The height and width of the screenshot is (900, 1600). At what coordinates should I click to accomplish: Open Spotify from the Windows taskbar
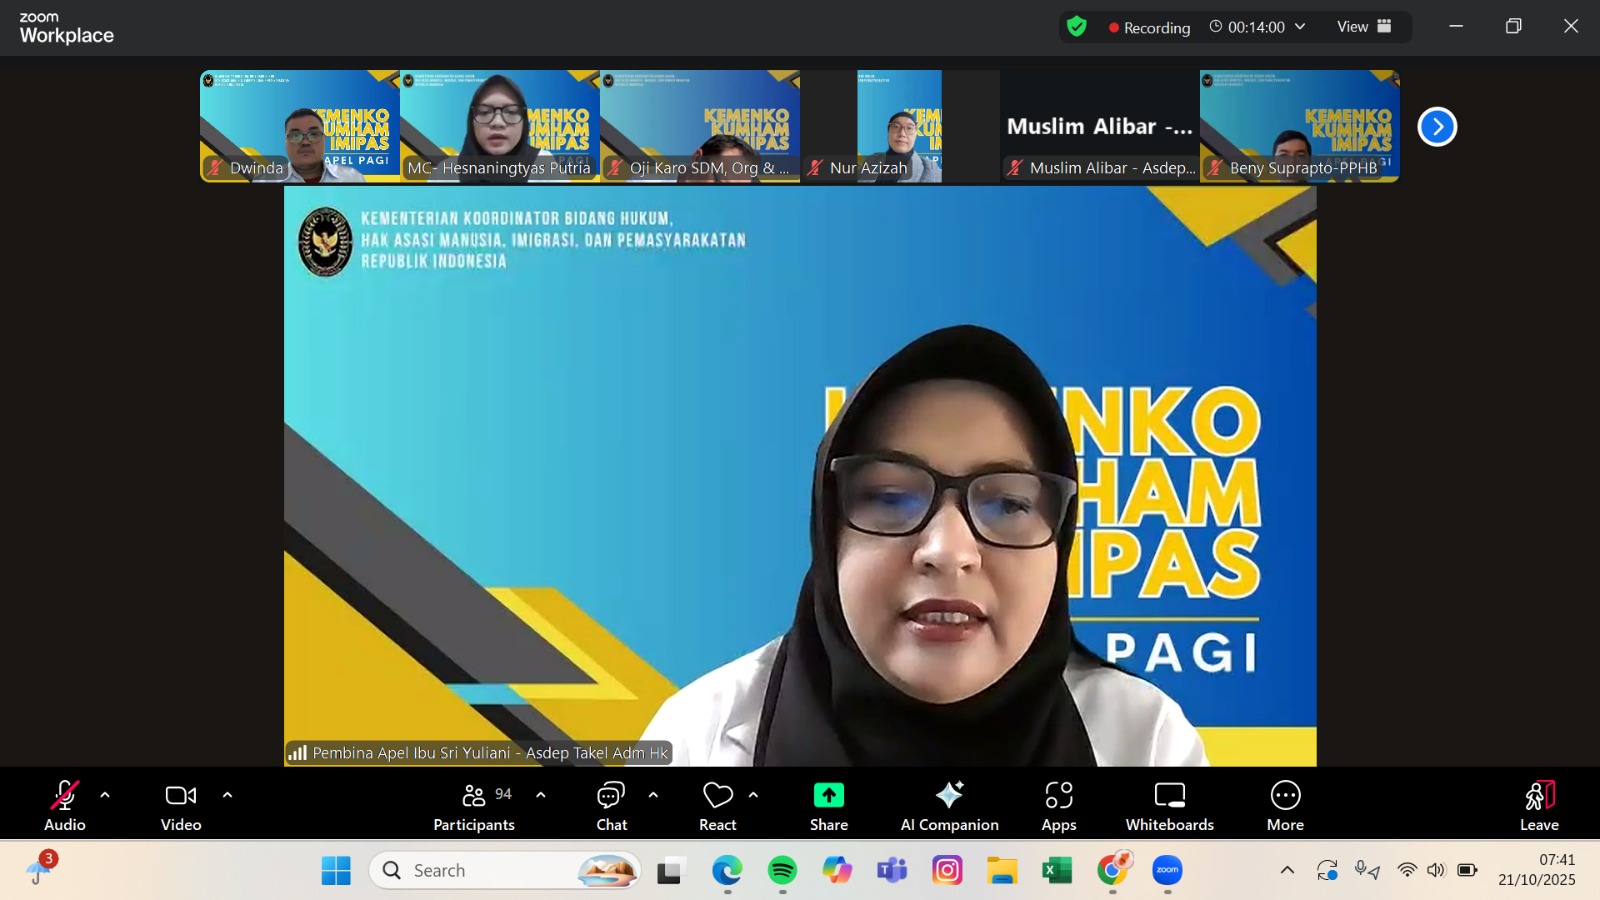click(x=782, y=871)
